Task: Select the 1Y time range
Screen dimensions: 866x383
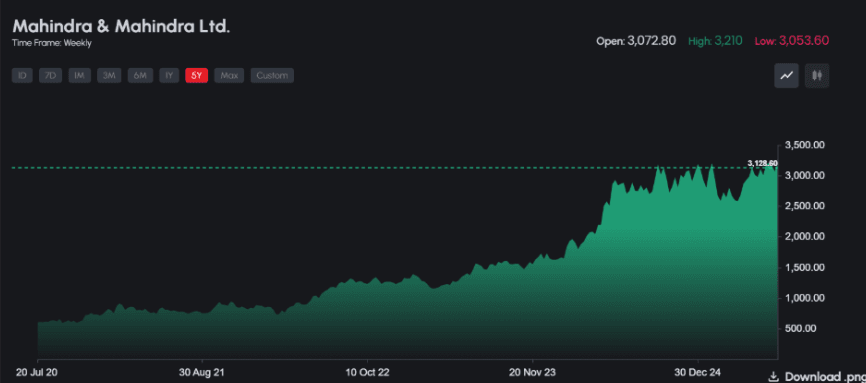Action: (x=169, y=76)
